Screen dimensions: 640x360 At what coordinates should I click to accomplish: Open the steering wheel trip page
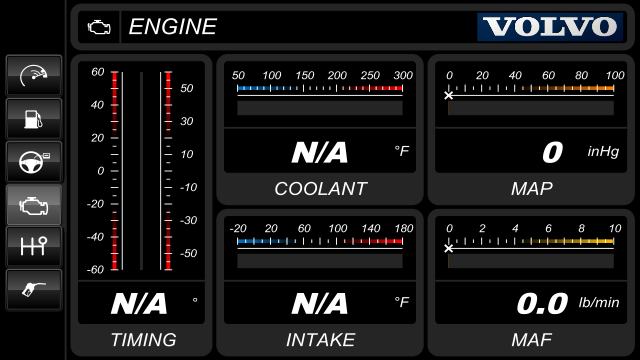pyautogui.click(x=33, y=161)
